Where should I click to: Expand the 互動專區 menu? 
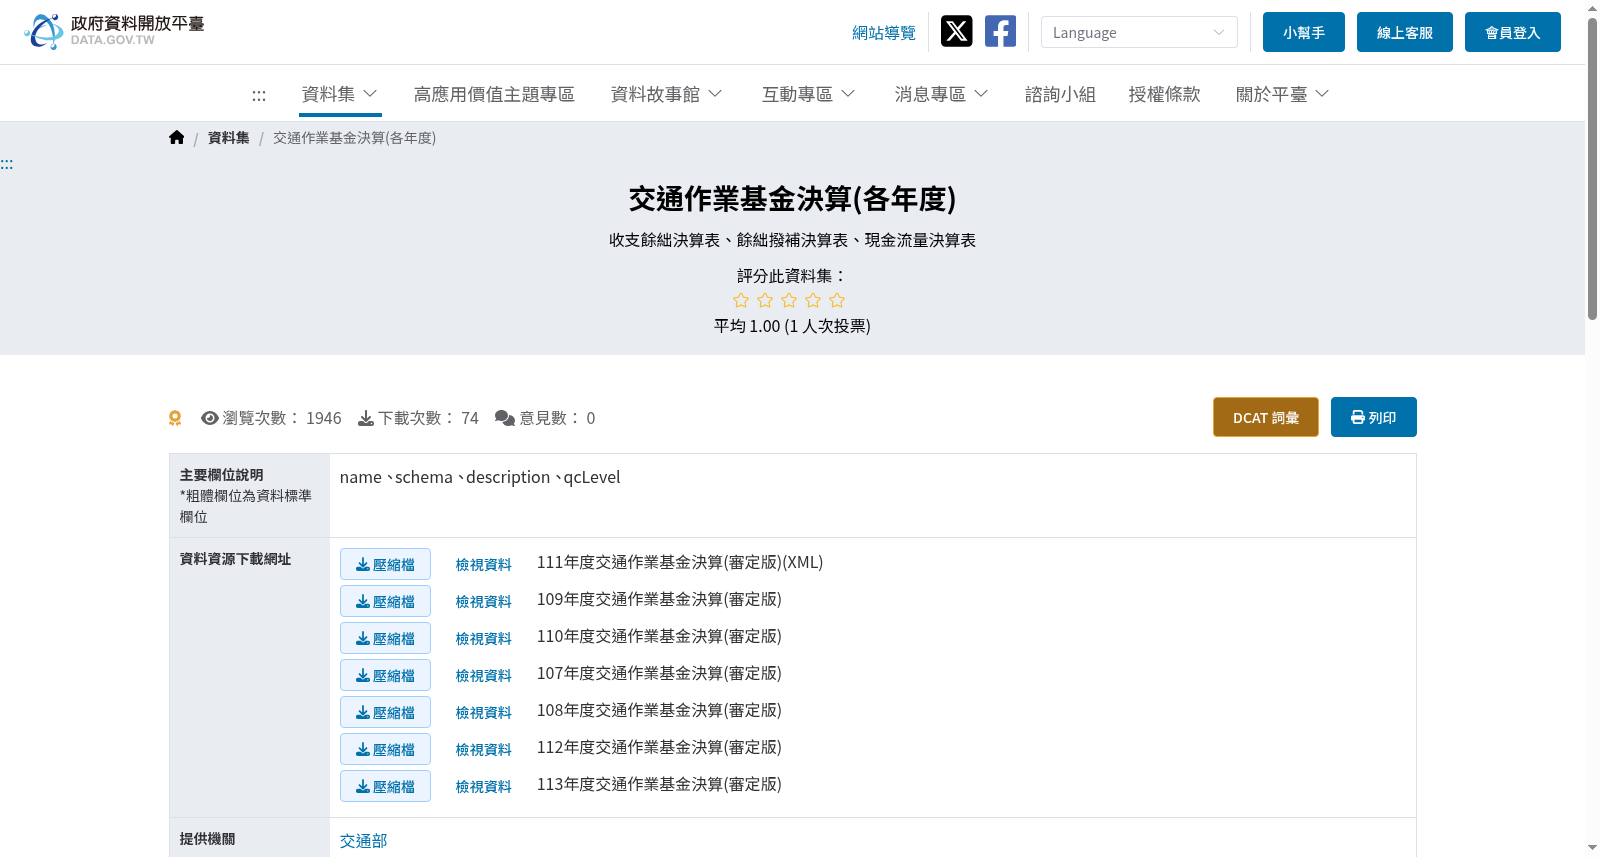click(x=808, y=94)
